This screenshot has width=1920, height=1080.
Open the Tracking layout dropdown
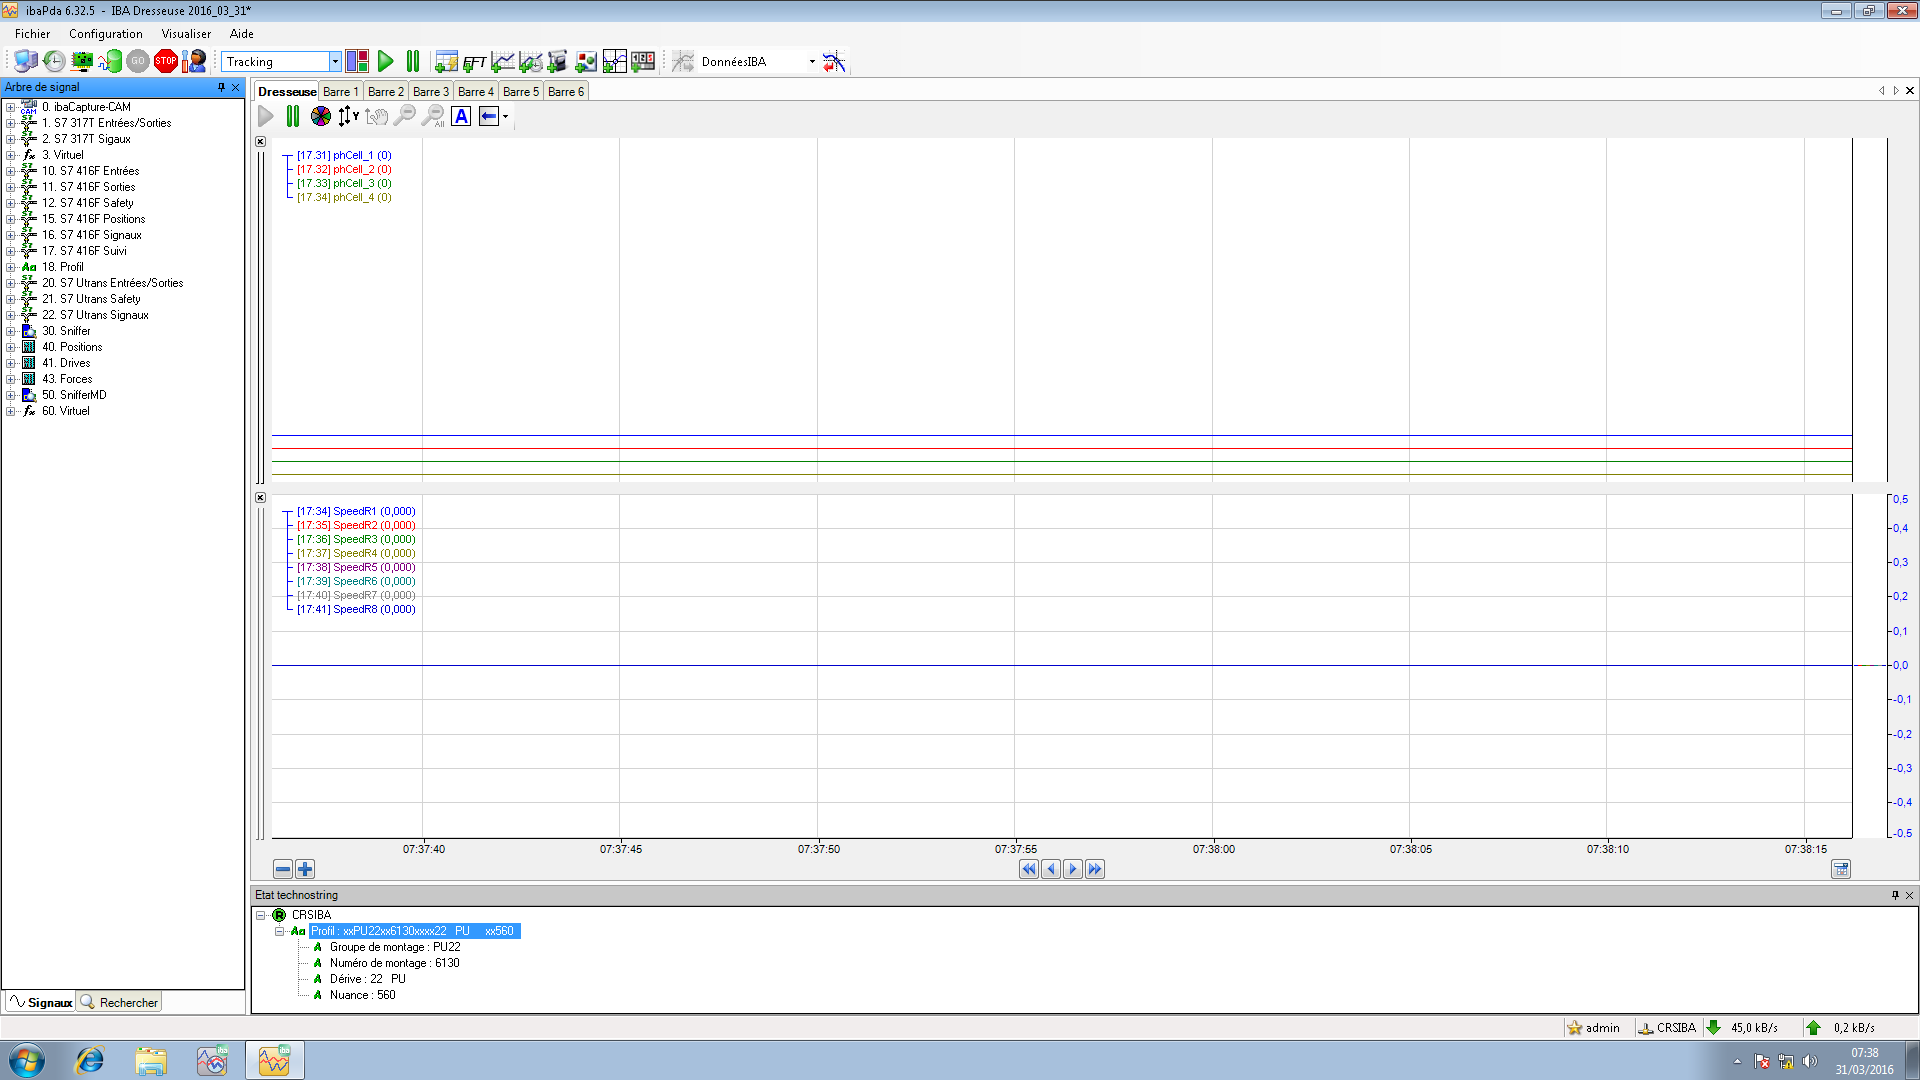click(335, 62)
